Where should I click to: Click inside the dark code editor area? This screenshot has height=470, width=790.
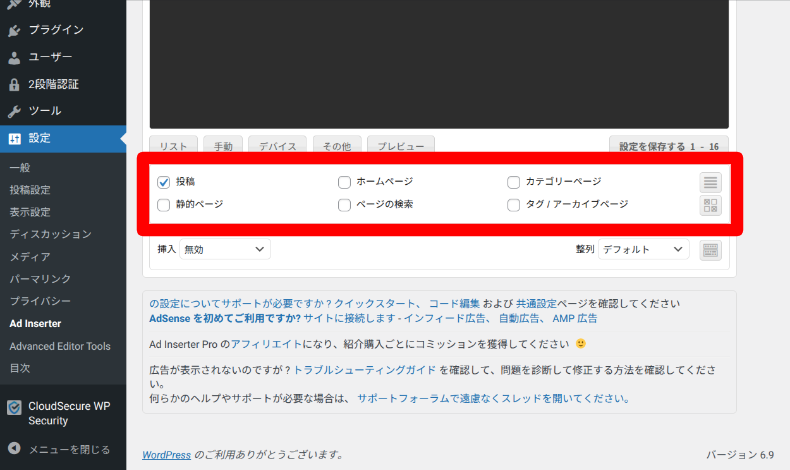[x=439, y=63]
